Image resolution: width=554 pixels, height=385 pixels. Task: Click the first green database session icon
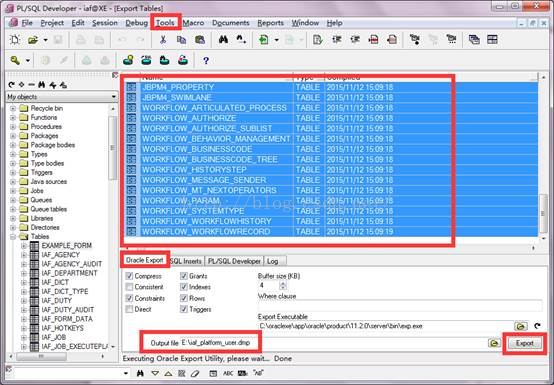pyautogui.click(x=128, y=60)
